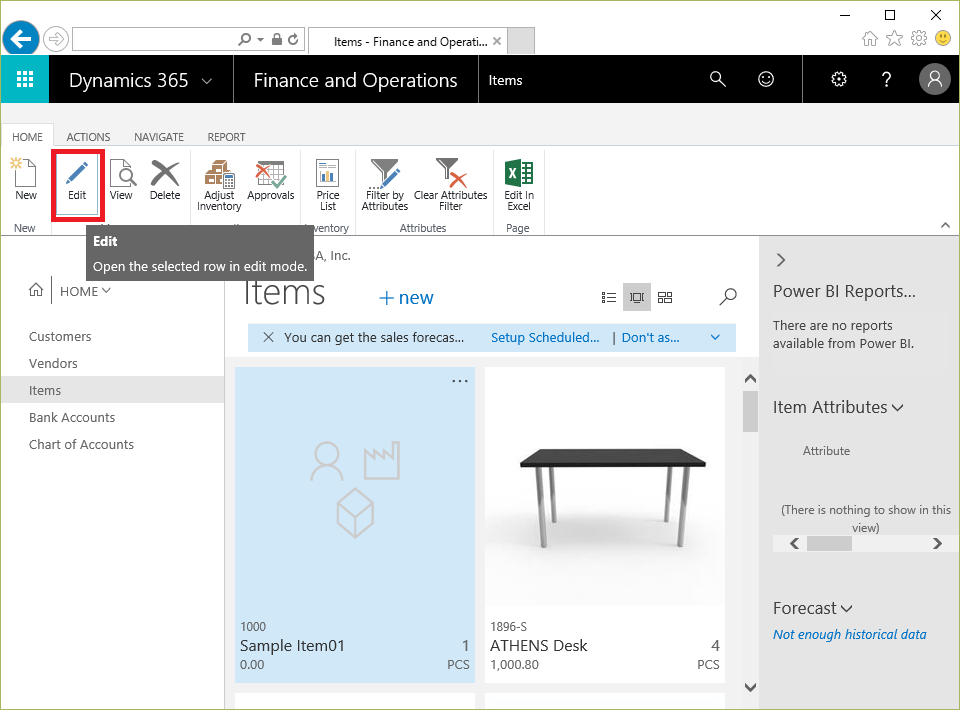Dismiss the sales forecast notification
The height and width of the screenshot is (710, 960).
pyautogui.click(x=268, y=337)
